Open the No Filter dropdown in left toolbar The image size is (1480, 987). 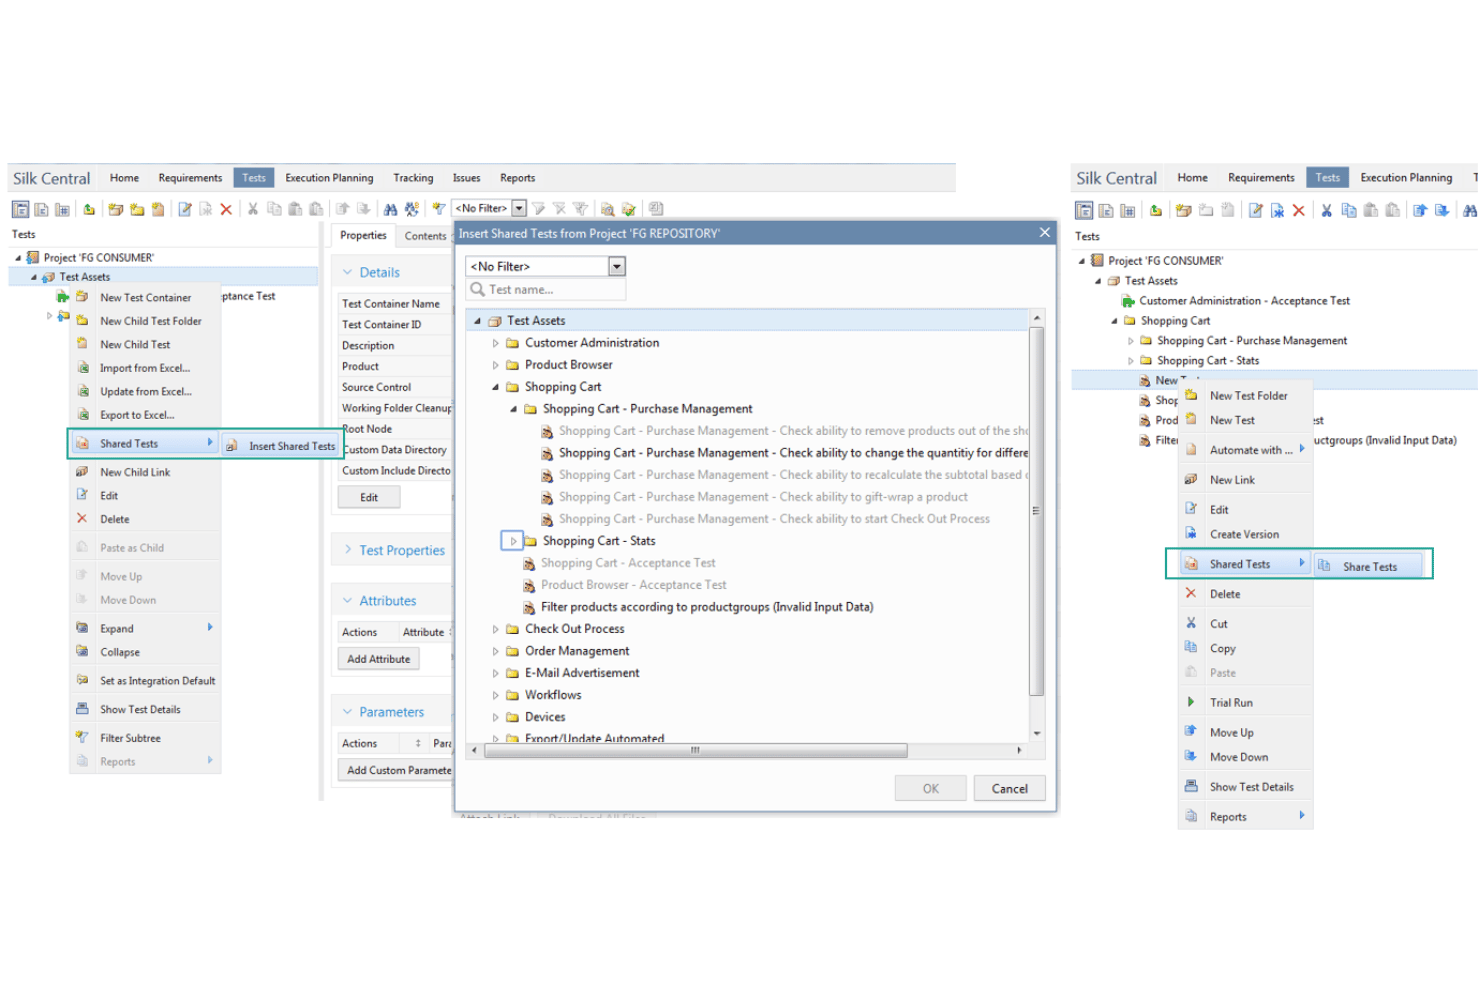click(x=519, y=208)
